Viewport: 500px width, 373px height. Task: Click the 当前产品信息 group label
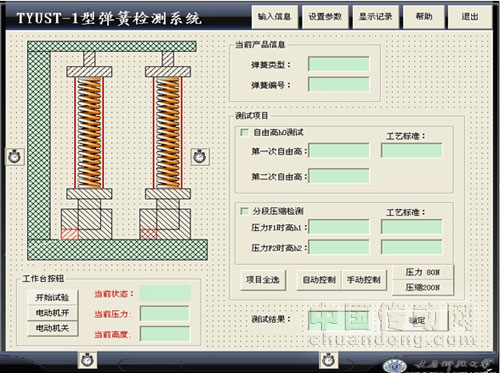point(260,45)
